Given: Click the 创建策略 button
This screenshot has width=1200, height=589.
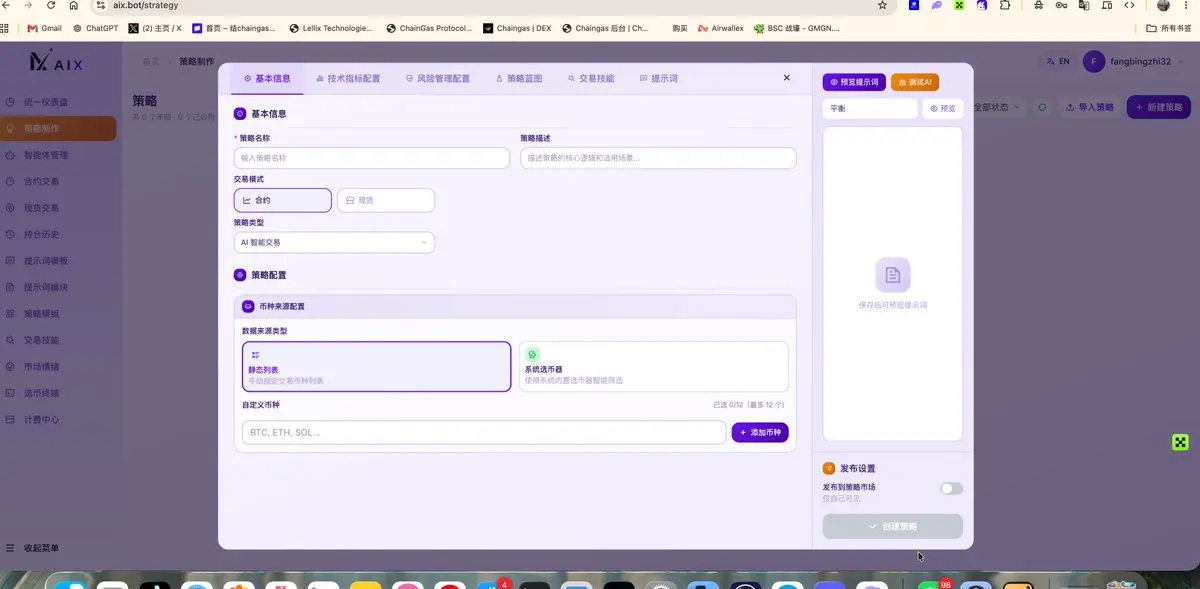Looking at the screenshot, I should point(893,526).
